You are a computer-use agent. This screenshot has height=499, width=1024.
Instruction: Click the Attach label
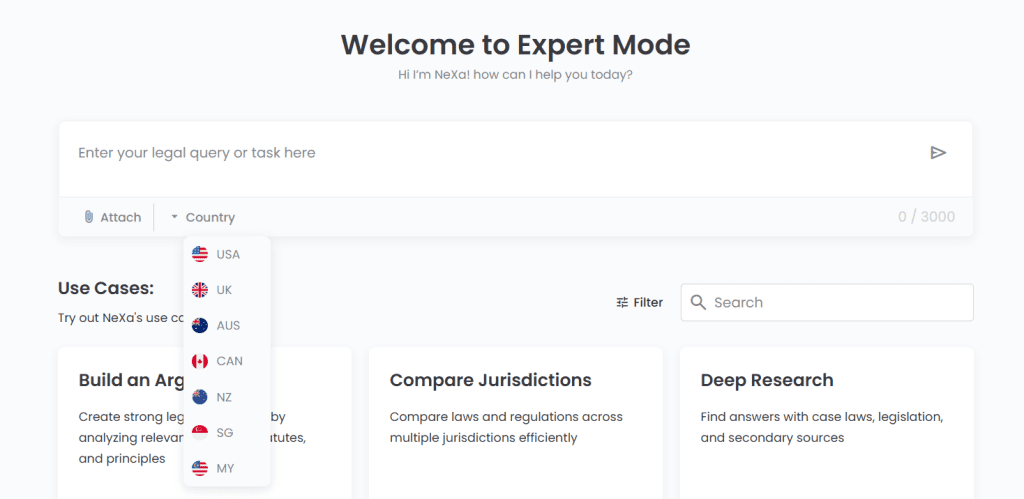click(x=120, y=217)
